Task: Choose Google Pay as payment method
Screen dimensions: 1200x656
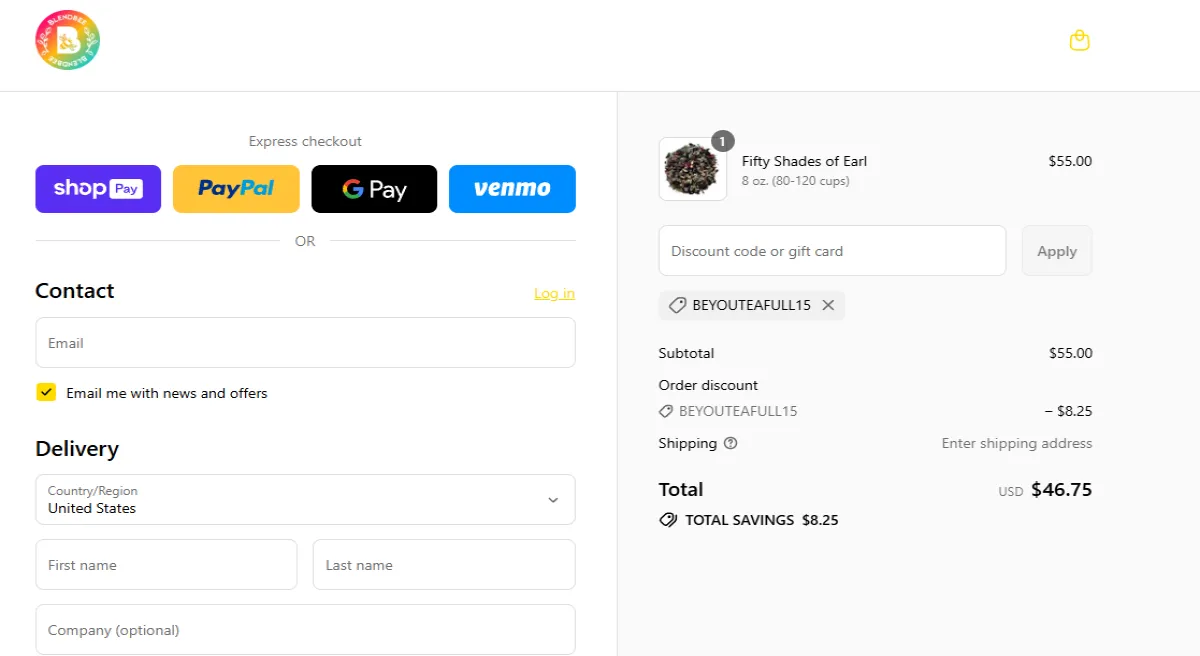Action: tap(374, 188)
